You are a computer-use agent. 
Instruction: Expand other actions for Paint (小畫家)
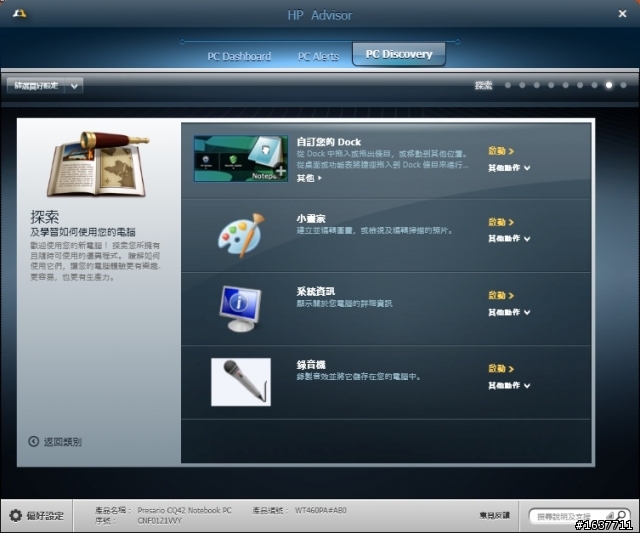[x=509, y=238]
